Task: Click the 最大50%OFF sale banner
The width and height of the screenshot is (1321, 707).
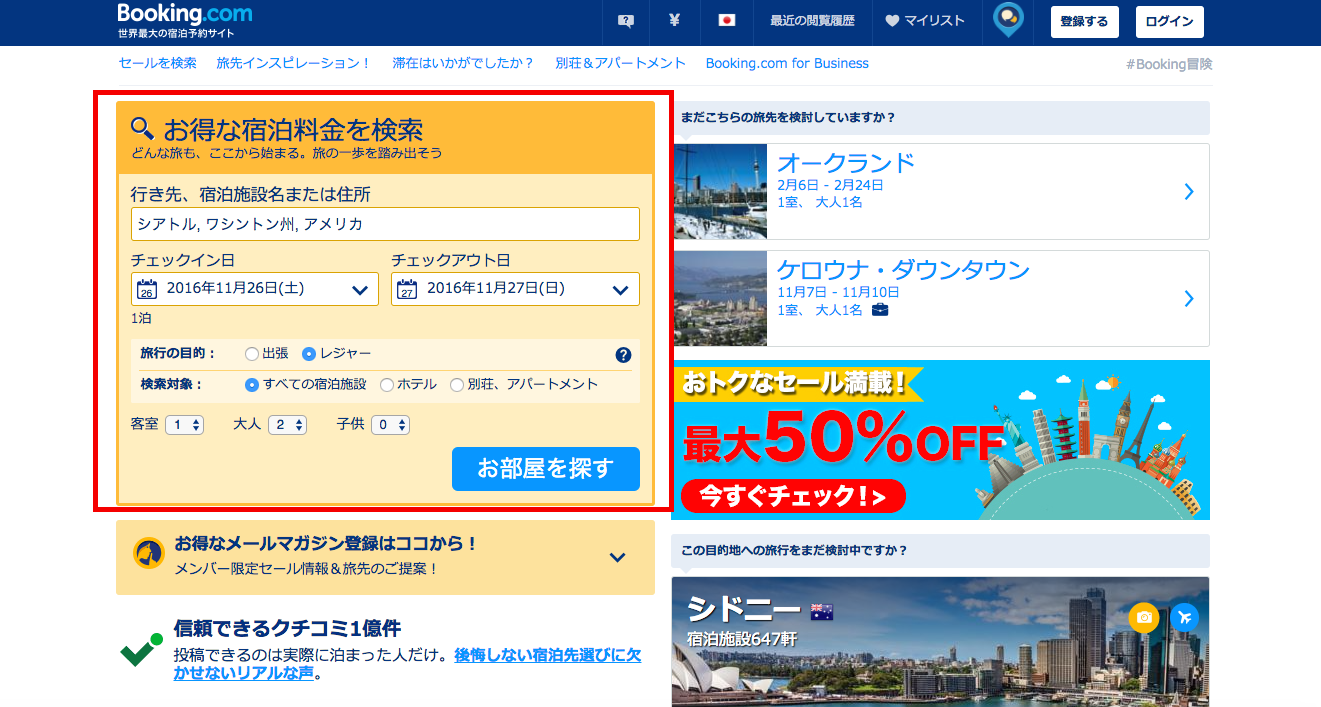Action: [940, 440]
